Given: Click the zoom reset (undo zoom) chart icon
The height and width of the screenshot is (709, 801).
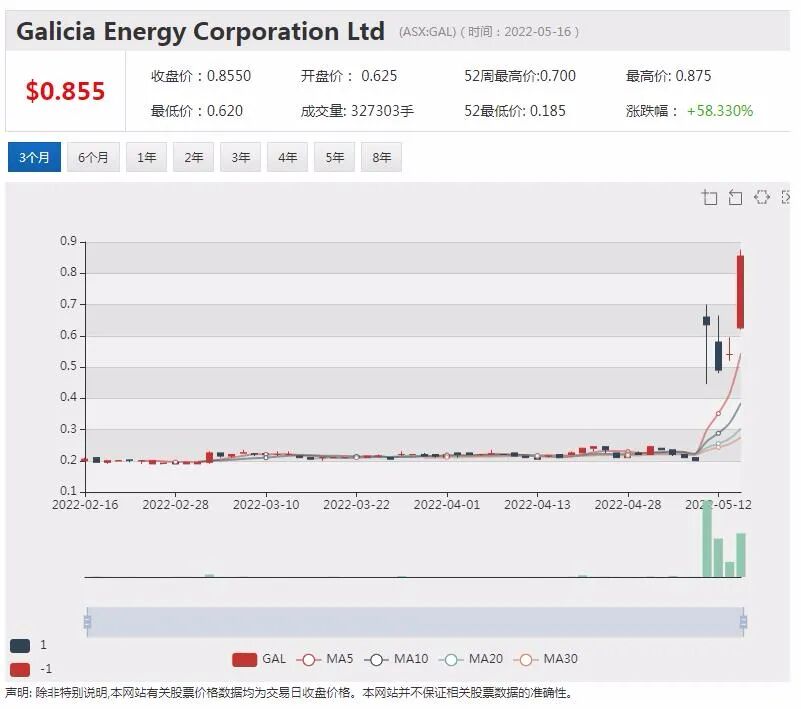Looking at the screenshot, I should (x=735, y=197).
